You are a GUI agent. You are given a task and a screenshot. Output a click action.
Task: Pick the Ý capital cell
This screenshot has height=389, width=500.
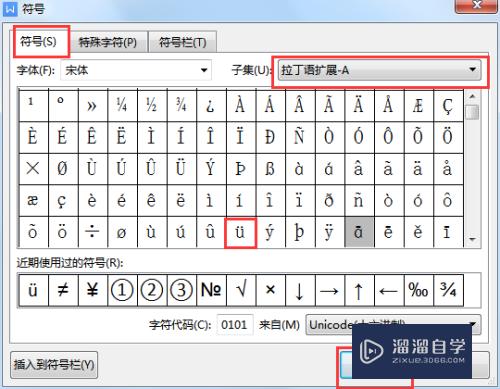point(211,169)
